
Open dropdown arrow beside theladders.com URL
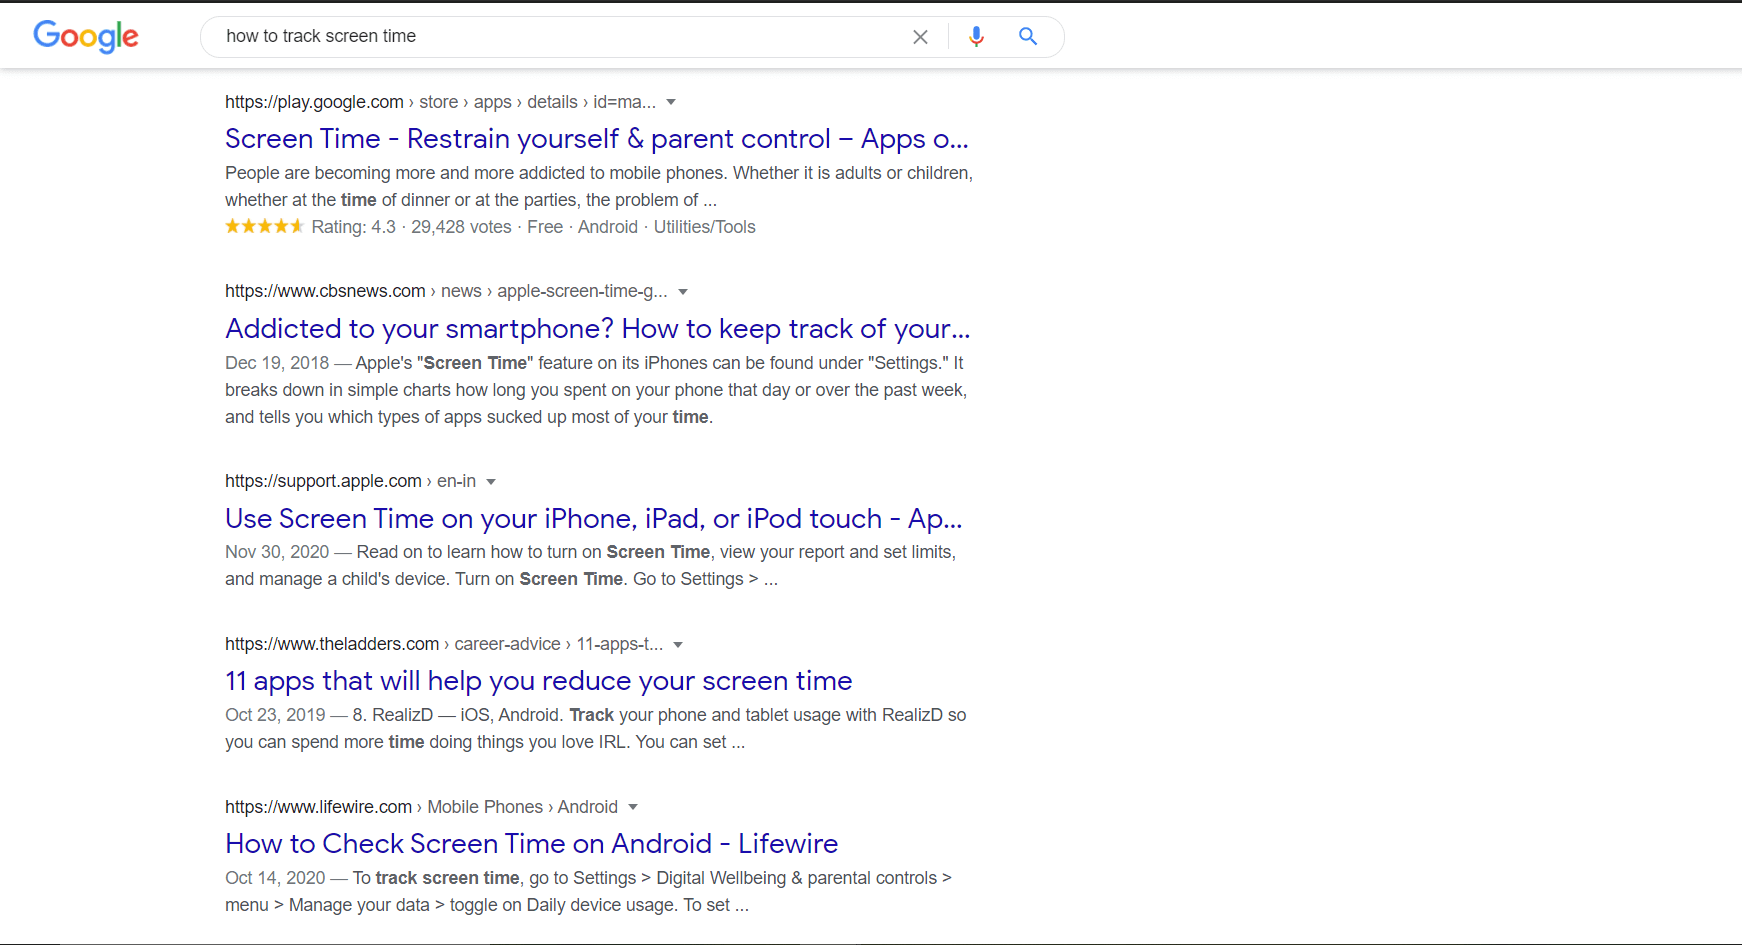(x=678, y=645)
